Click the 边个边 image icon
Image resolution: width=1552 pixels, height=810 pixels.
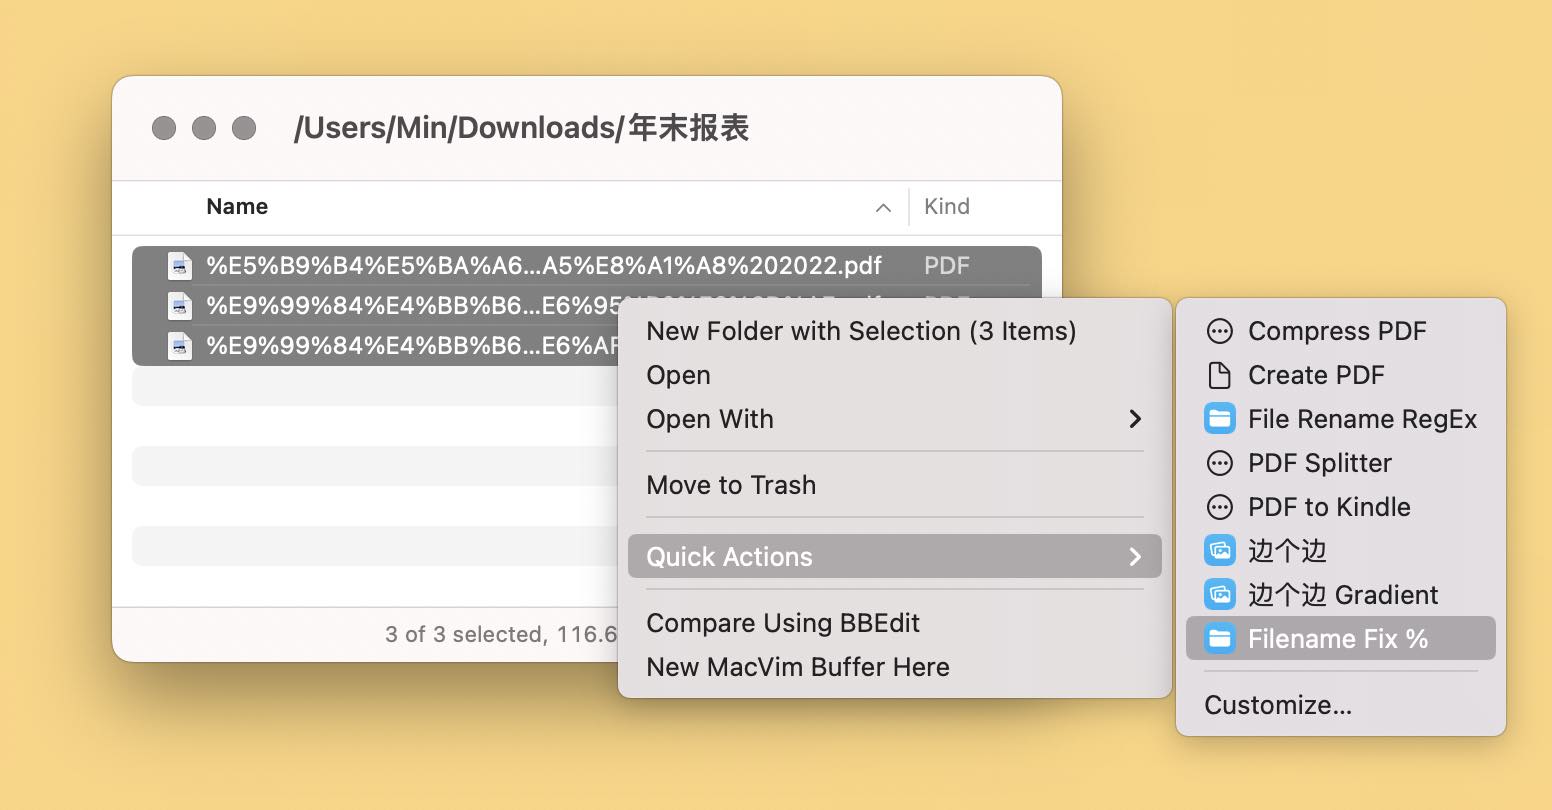[x=1220, y=551]
